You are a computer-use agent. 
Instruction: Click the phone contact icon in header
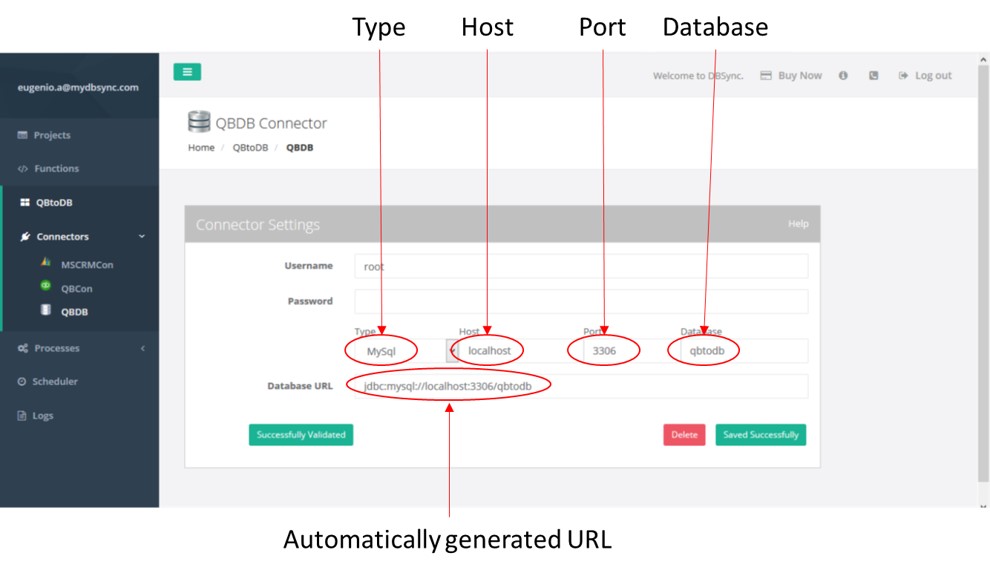click(x=873, y=76)
